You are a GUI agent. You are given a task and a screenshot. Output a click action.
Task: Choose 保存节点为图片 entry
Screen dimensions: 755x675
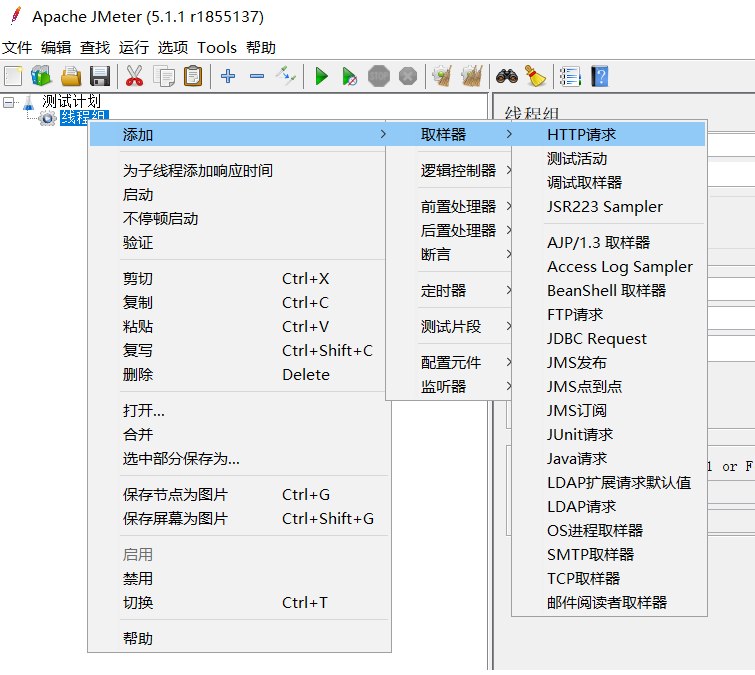(x=238, y=494)
